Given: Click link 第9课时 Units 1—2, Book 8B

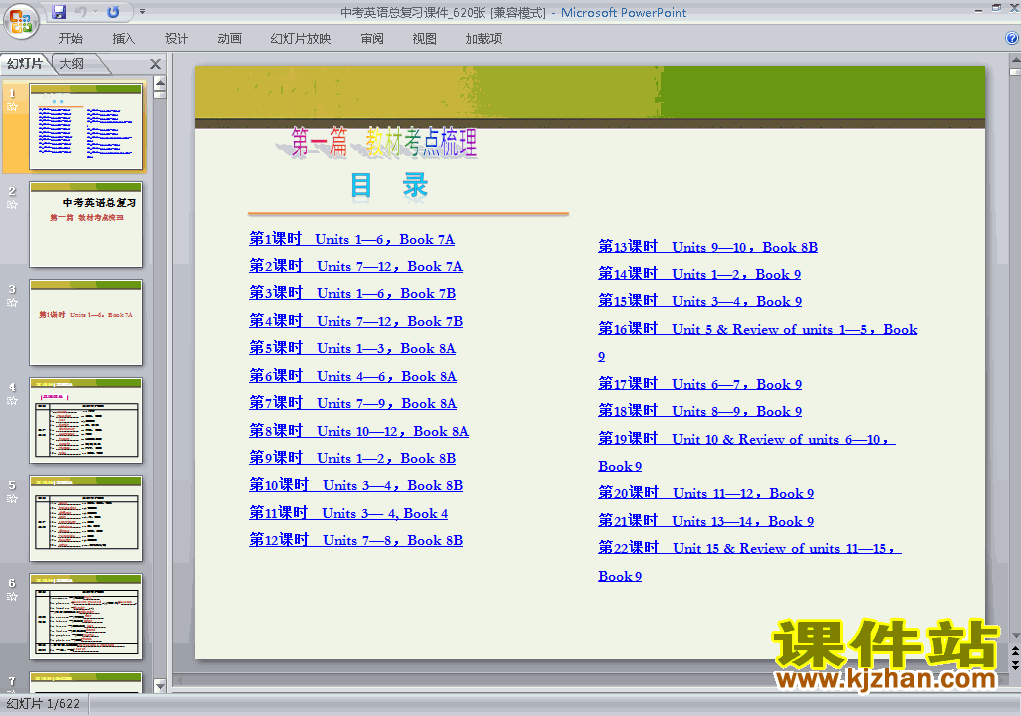Looking at the screenshot, I should pyautogui.click(x=352, y=458).
